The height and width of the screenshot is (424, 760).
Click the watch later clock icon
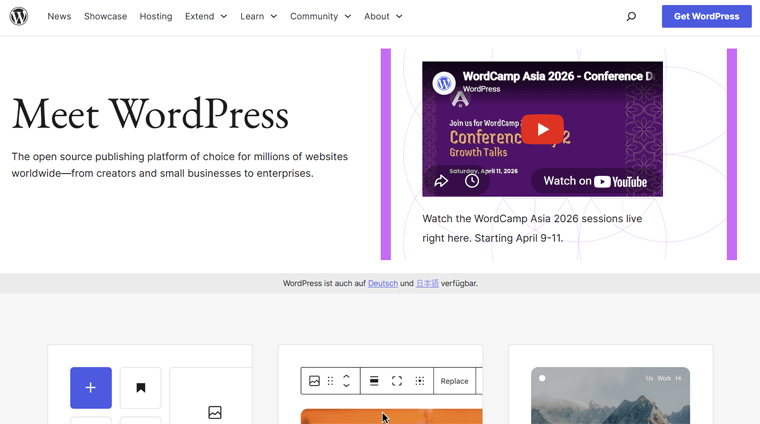click(472, 181)
